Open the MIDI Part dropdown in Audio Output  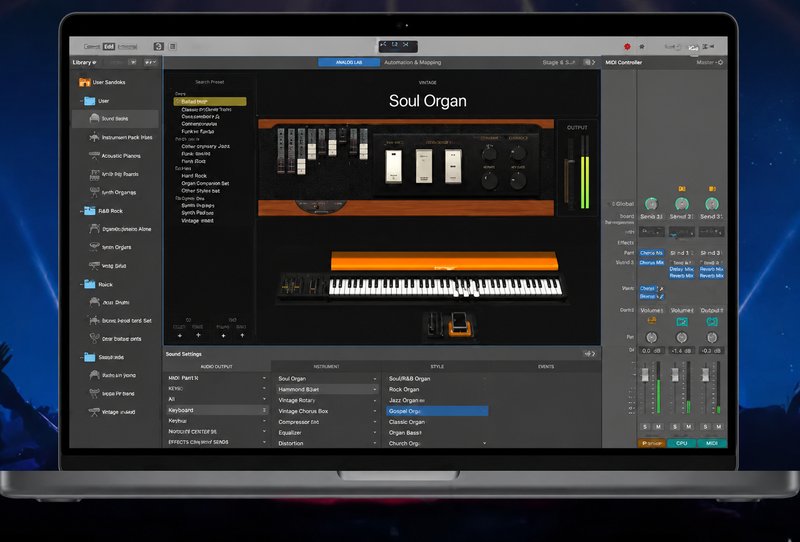click(x=264, y=378)
